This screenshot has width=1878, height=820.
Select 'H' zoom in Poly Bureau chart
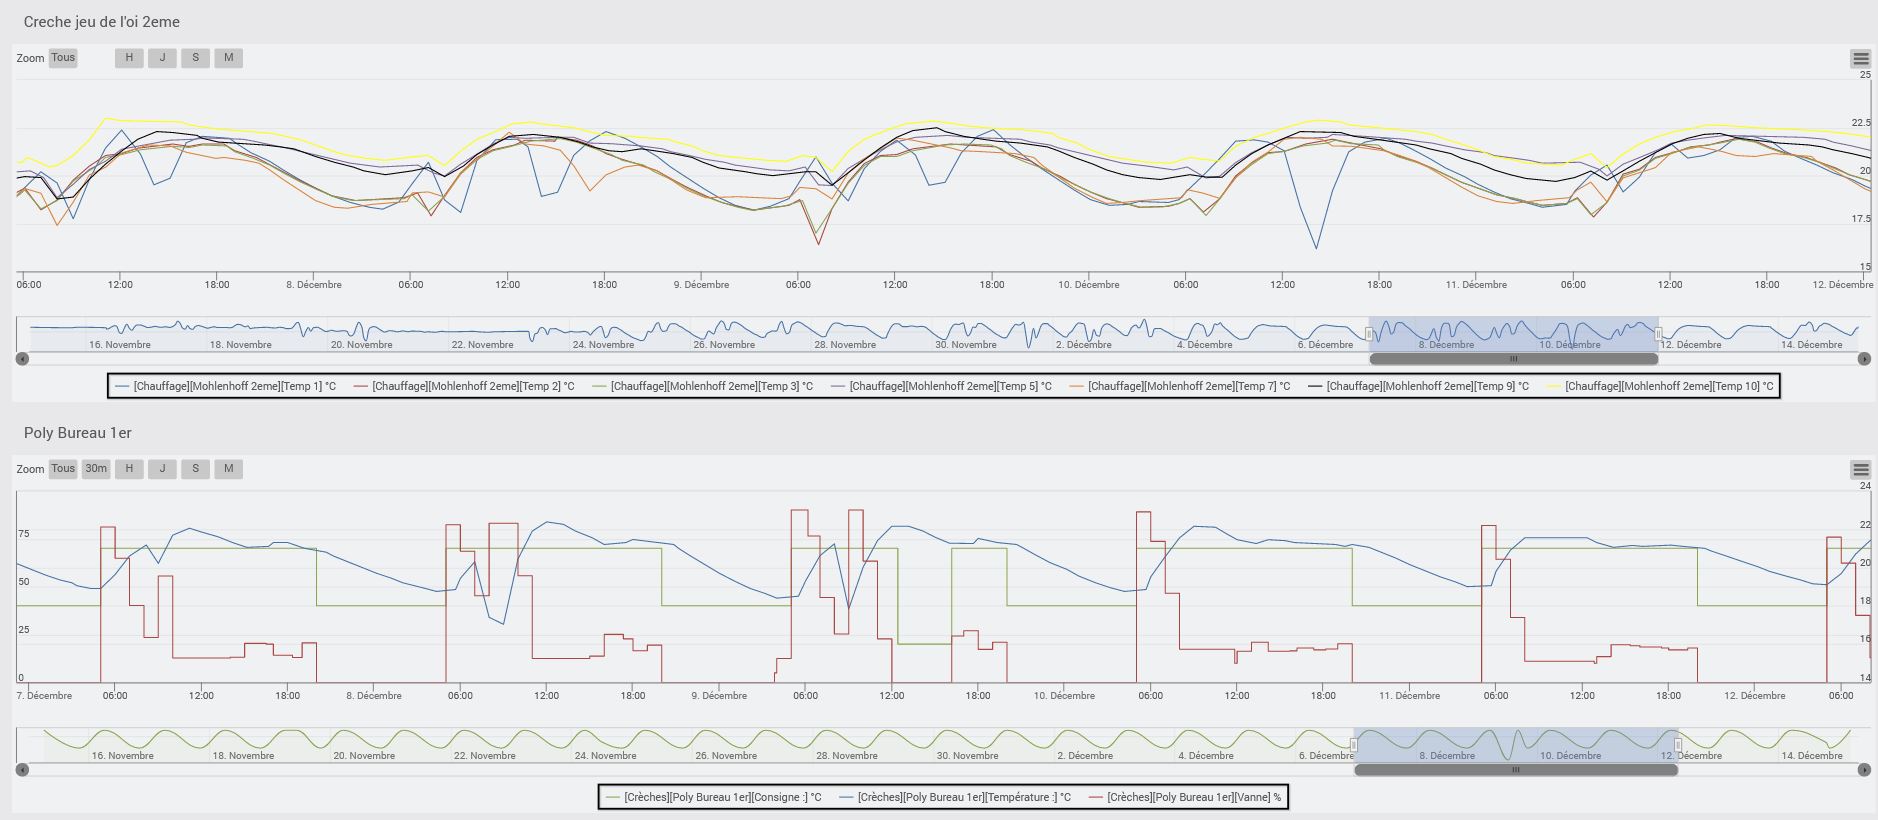[x=129, y=469]
